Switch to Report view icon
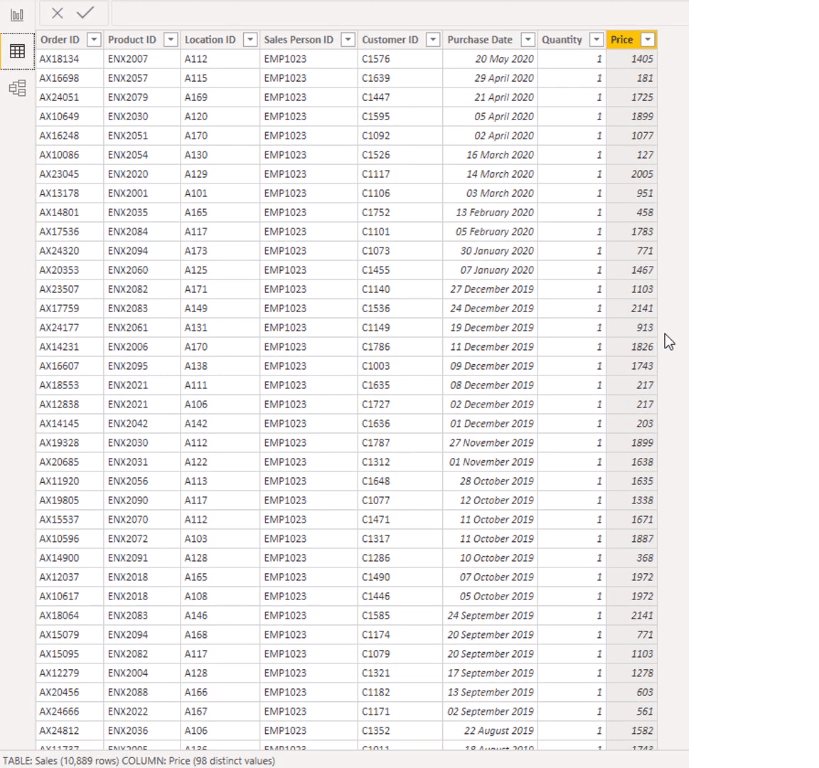819x768 pixels. (17, 14)
